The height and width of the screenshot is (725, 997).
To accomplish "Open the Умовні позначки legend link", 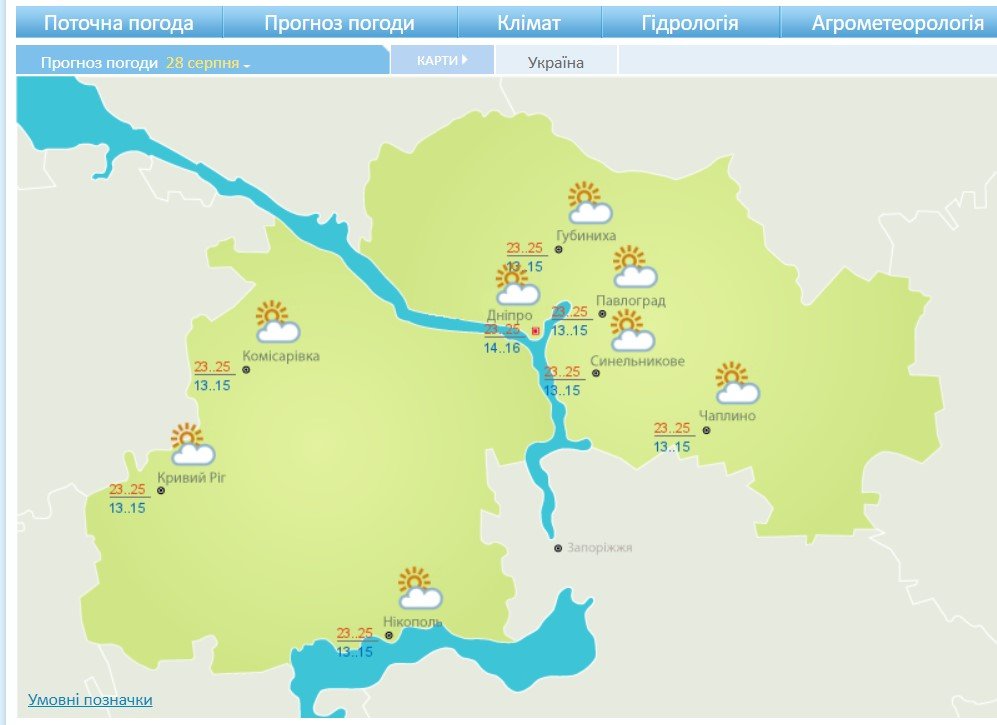I will click(x=90, y=700).
